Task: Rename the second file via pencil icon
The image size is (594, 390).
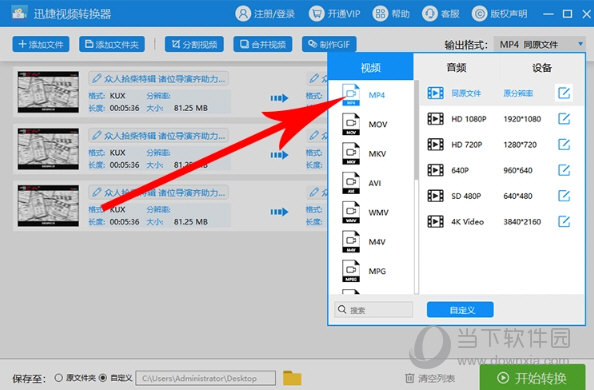Action: pyautogui.click(x=97, y=135)
